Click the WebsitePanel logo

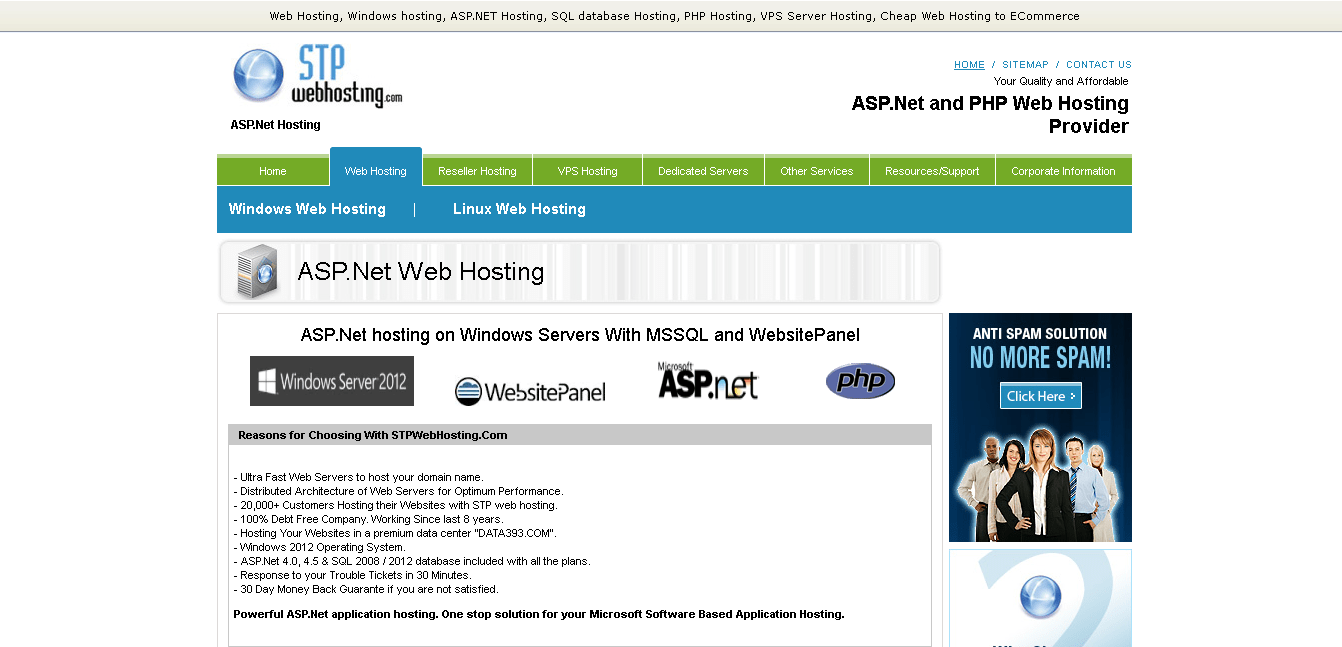click(x=530, y=391)
